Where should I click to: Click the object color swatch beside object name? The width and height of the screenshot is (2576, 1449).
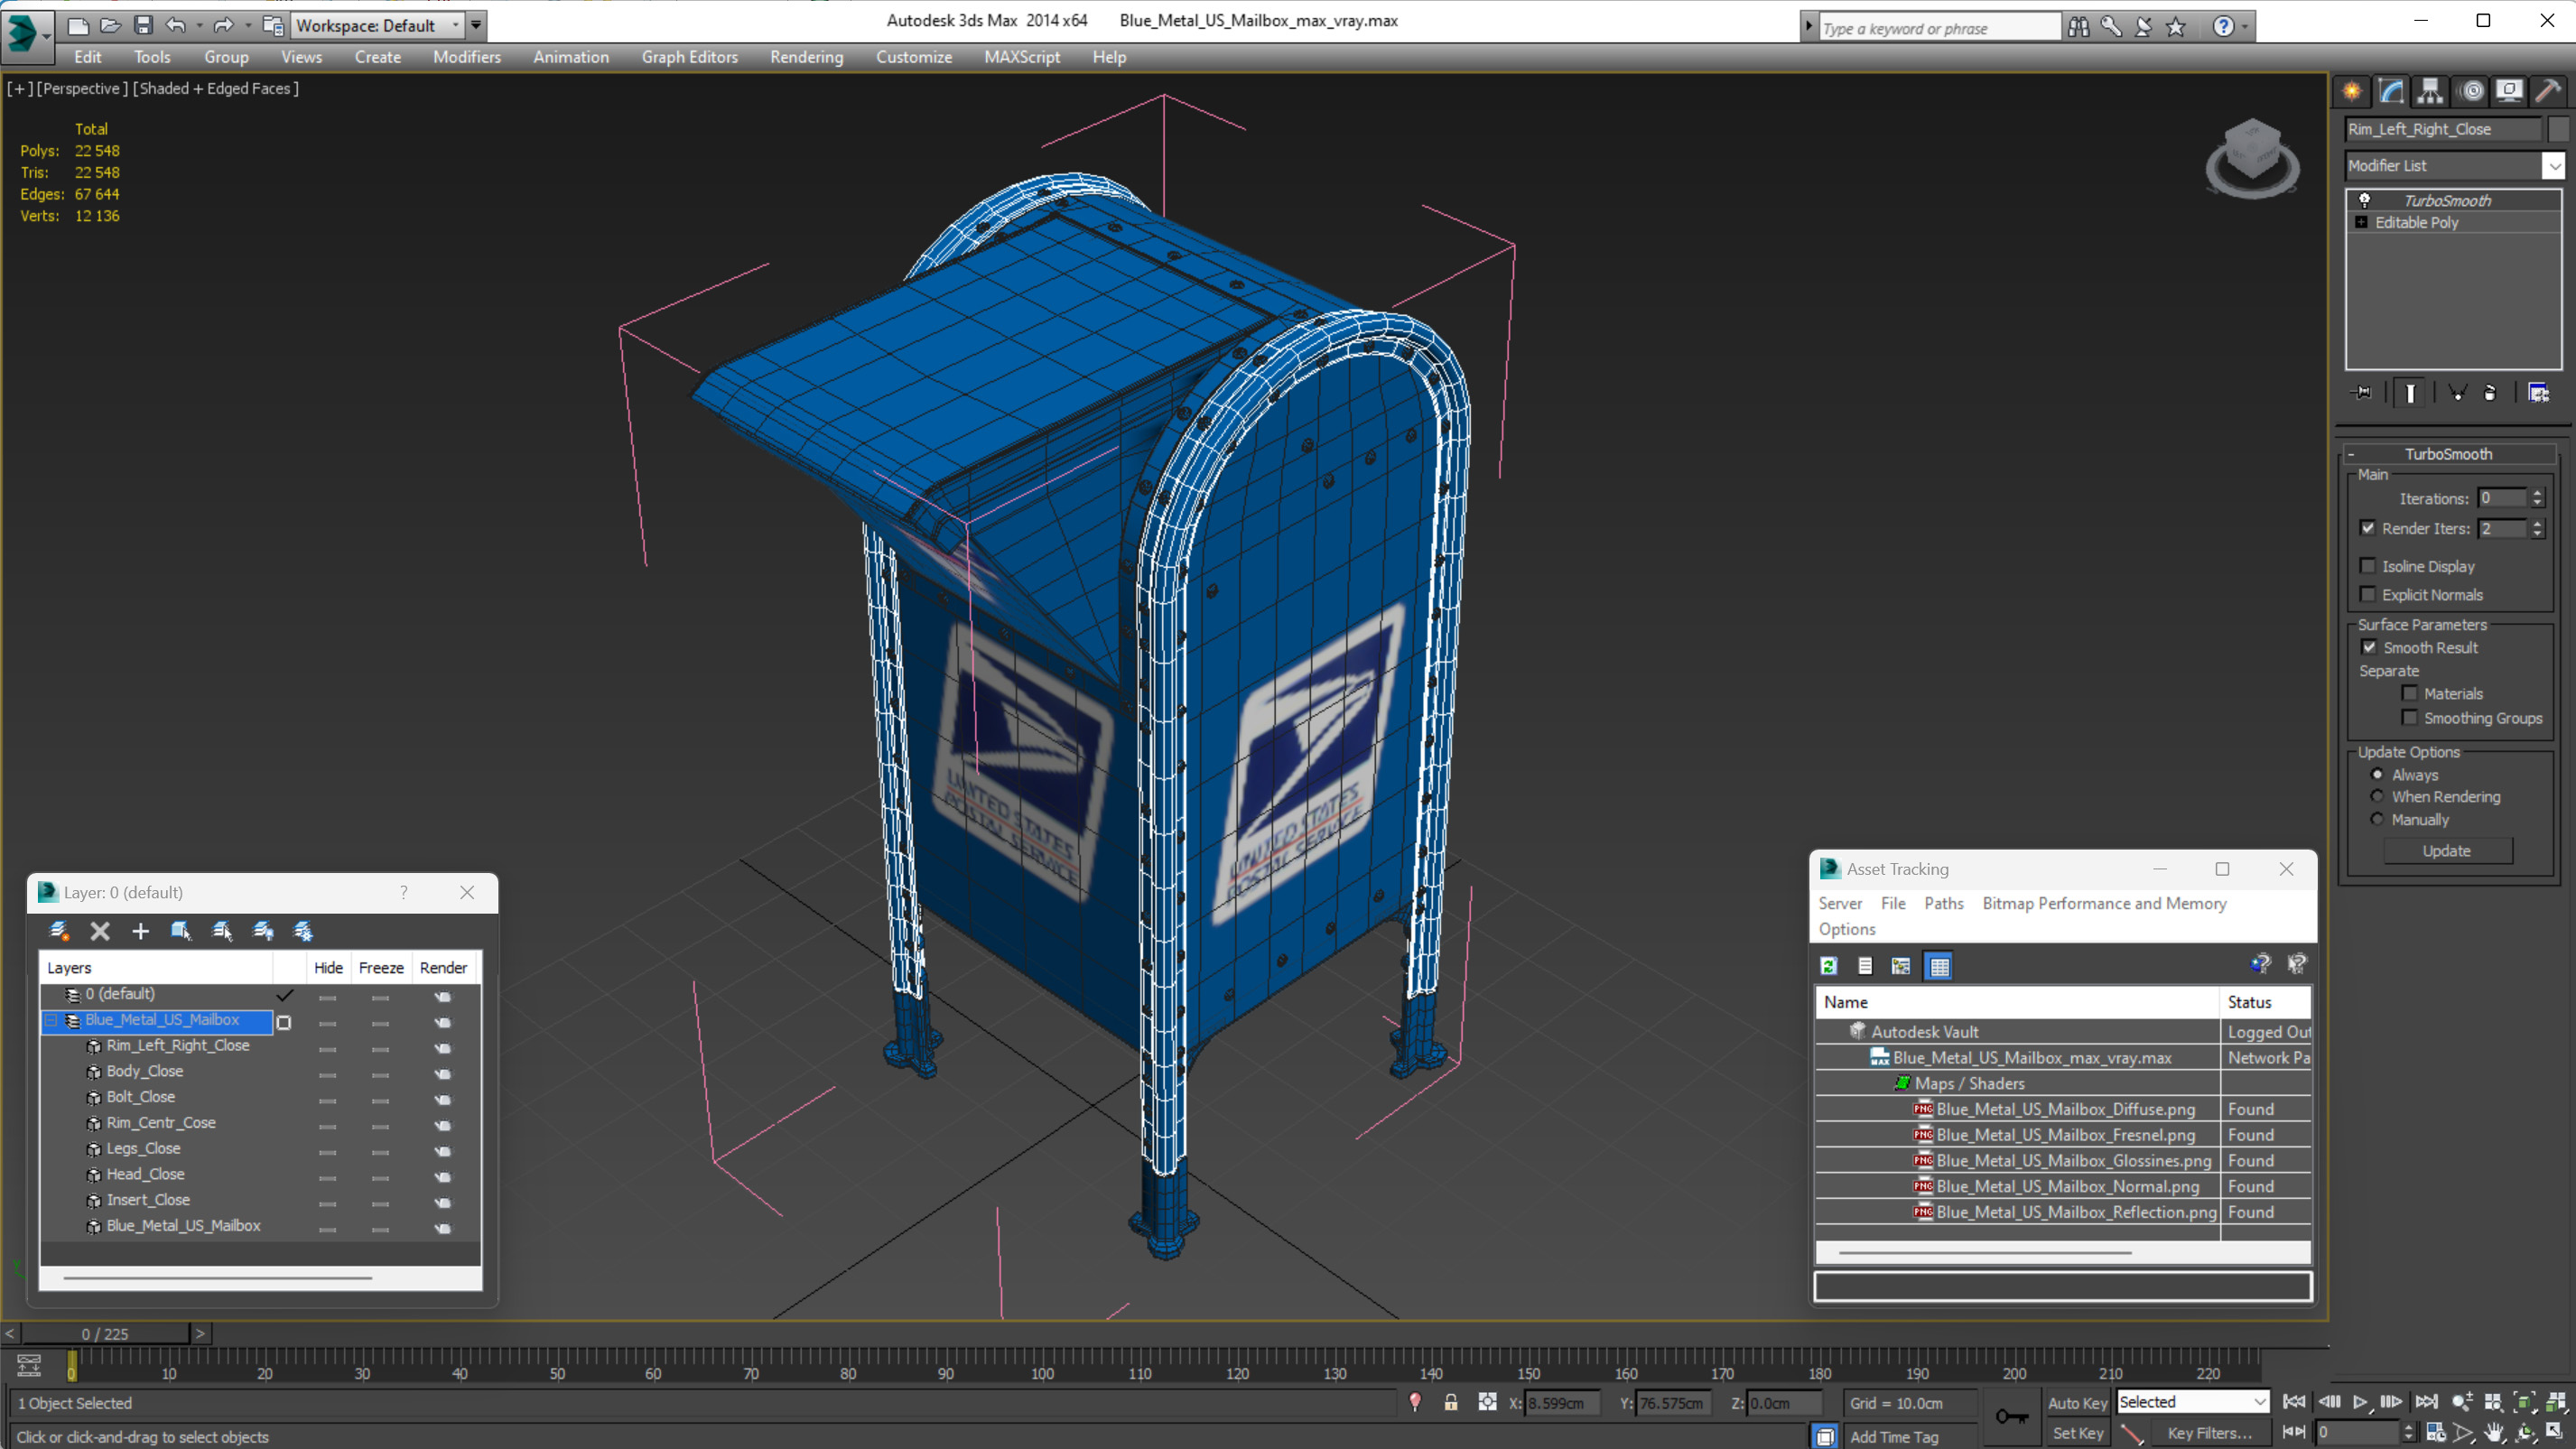[x=2558, y=129]
